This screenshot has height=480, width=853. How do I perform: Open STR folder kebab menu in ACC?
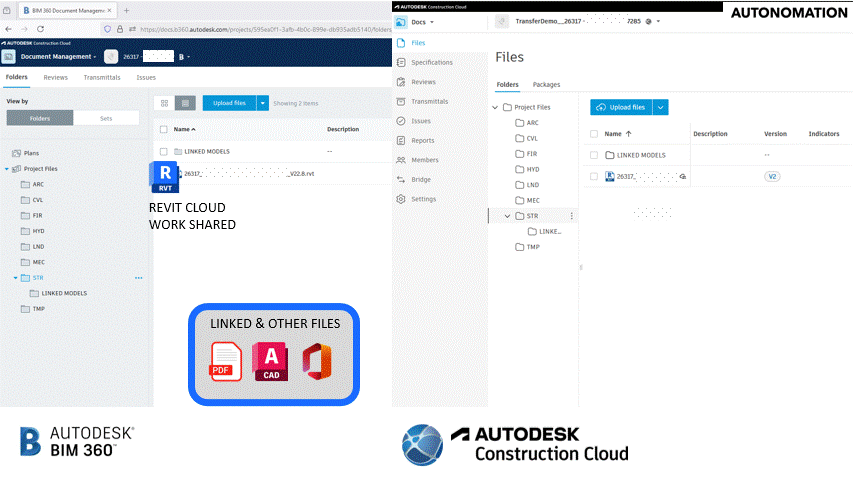571,216
